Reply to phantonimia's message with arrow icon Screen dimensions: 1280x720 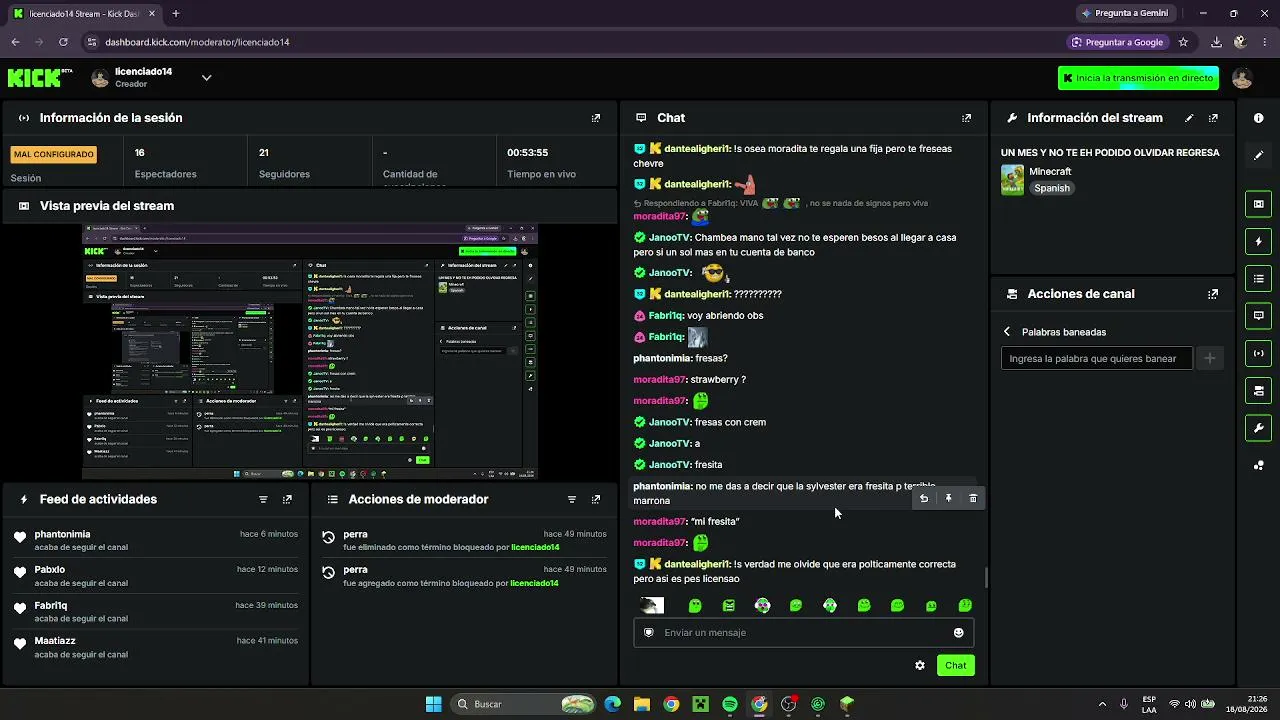pyautogui.click(x=924, y=498)
